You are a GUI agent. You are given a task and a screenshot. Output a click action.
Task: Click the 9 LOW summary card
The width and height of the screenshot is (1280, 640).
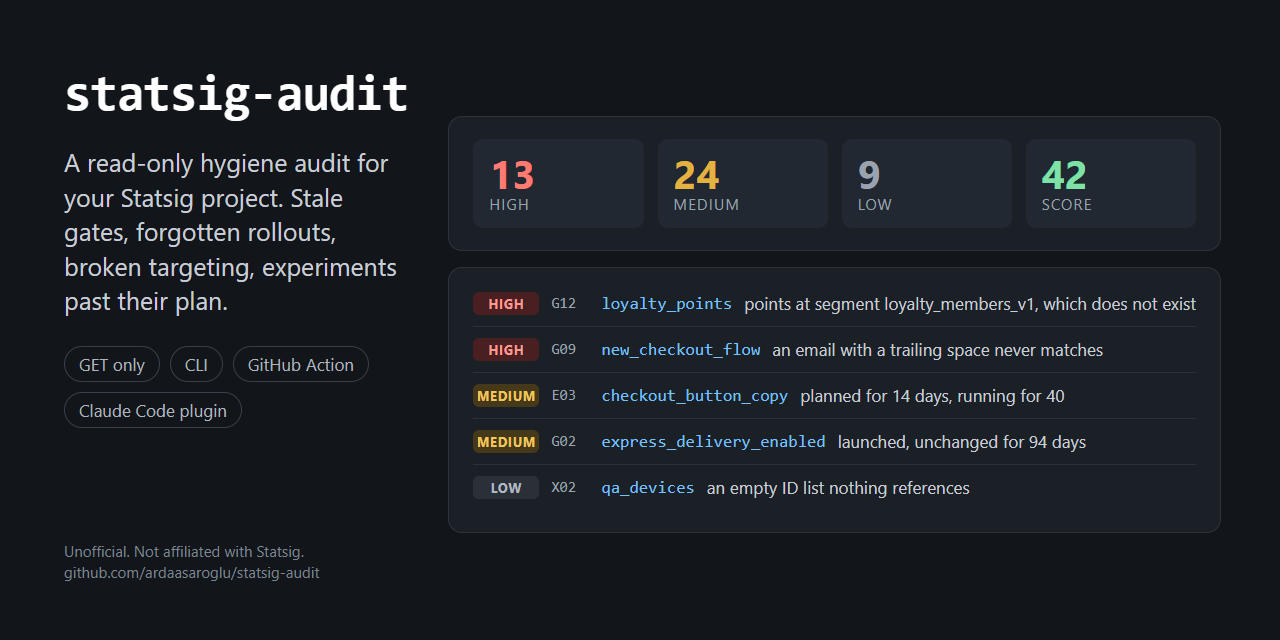click(927, 184)
